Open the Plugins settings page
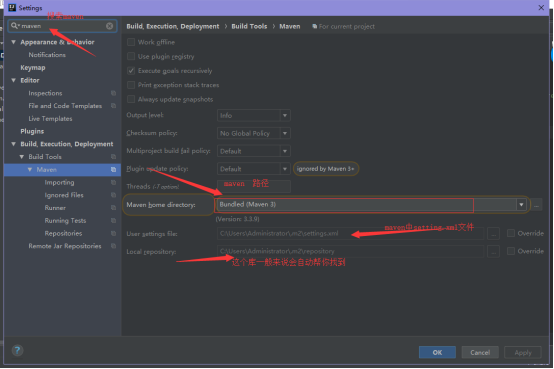Image resolution: width=554 pixels, height=369 pixels. click(32, 131)
